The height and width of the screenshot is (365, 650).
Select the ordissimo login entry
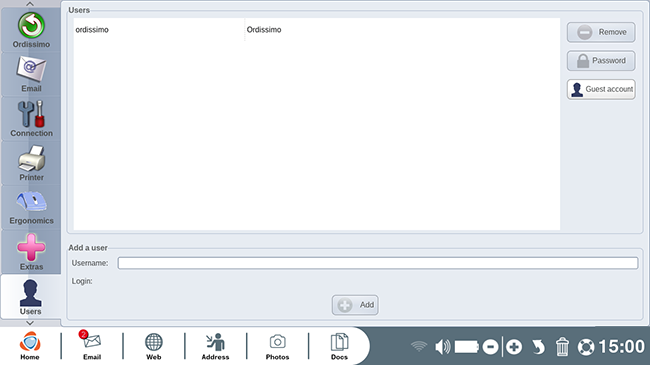click(92, 30)
